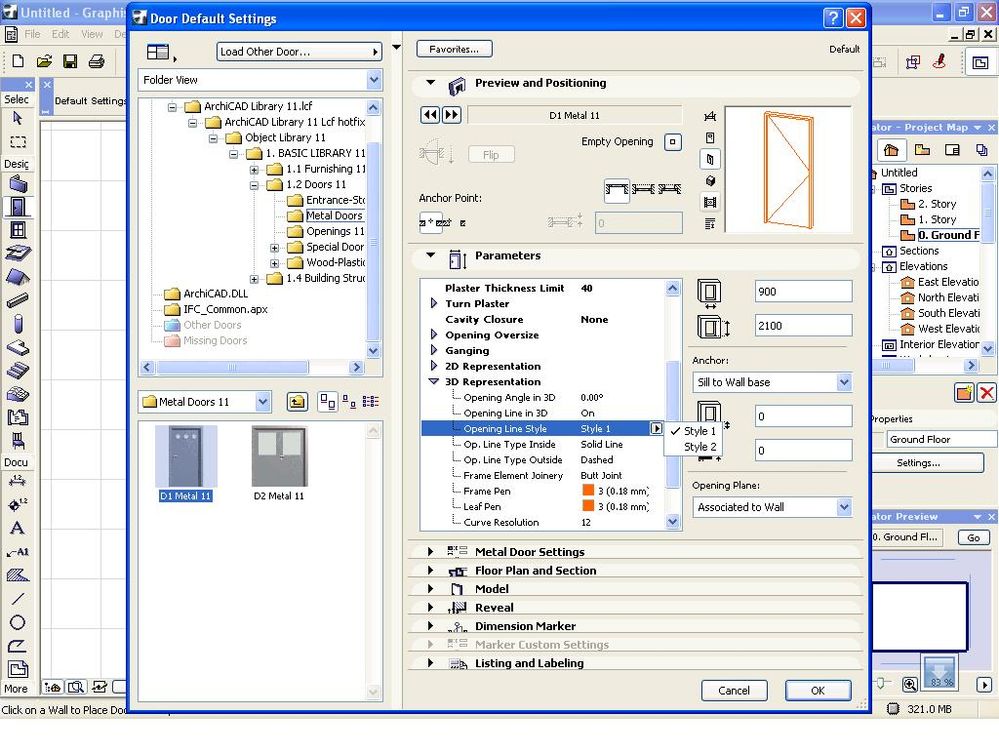Viewport: 999px width, 749px height.
Task: Select the Marquee tool in toolbox
Action: coord(17,141)
